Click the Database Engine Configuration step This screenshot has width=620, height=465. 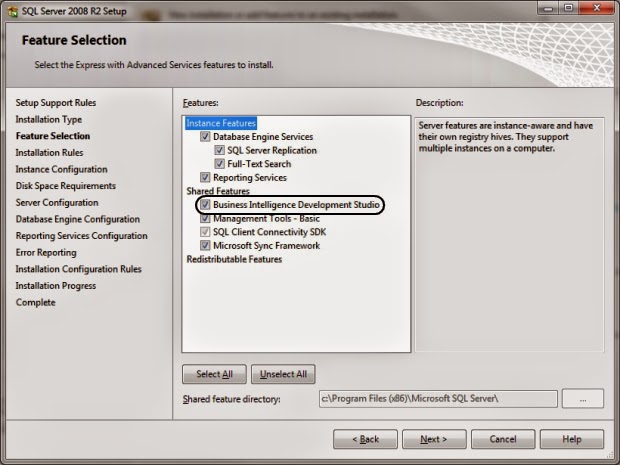(78, 219)
